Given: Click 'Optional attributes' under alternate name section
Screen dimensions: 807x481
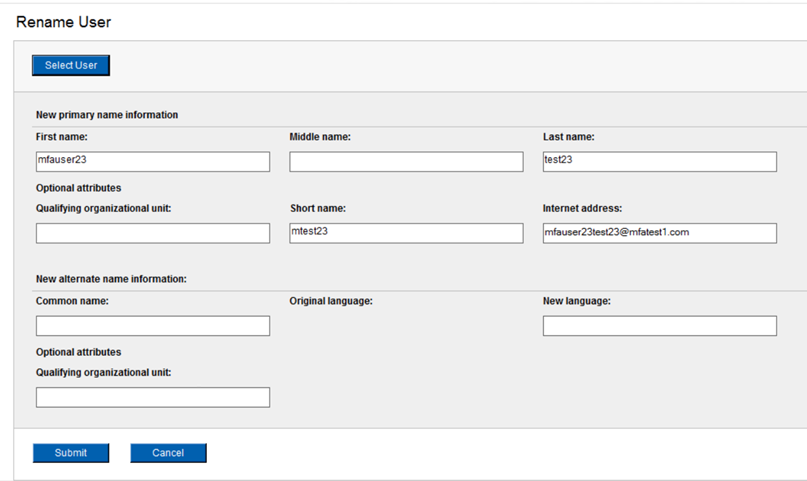Looking at the screenshot, I should [79, 352].
